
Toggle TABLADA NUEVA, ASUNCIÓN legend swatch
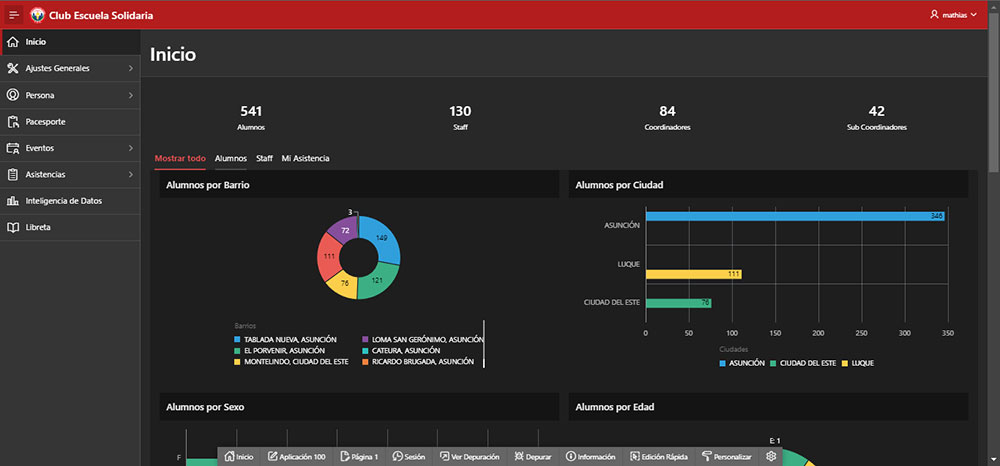tap(237, 340)
